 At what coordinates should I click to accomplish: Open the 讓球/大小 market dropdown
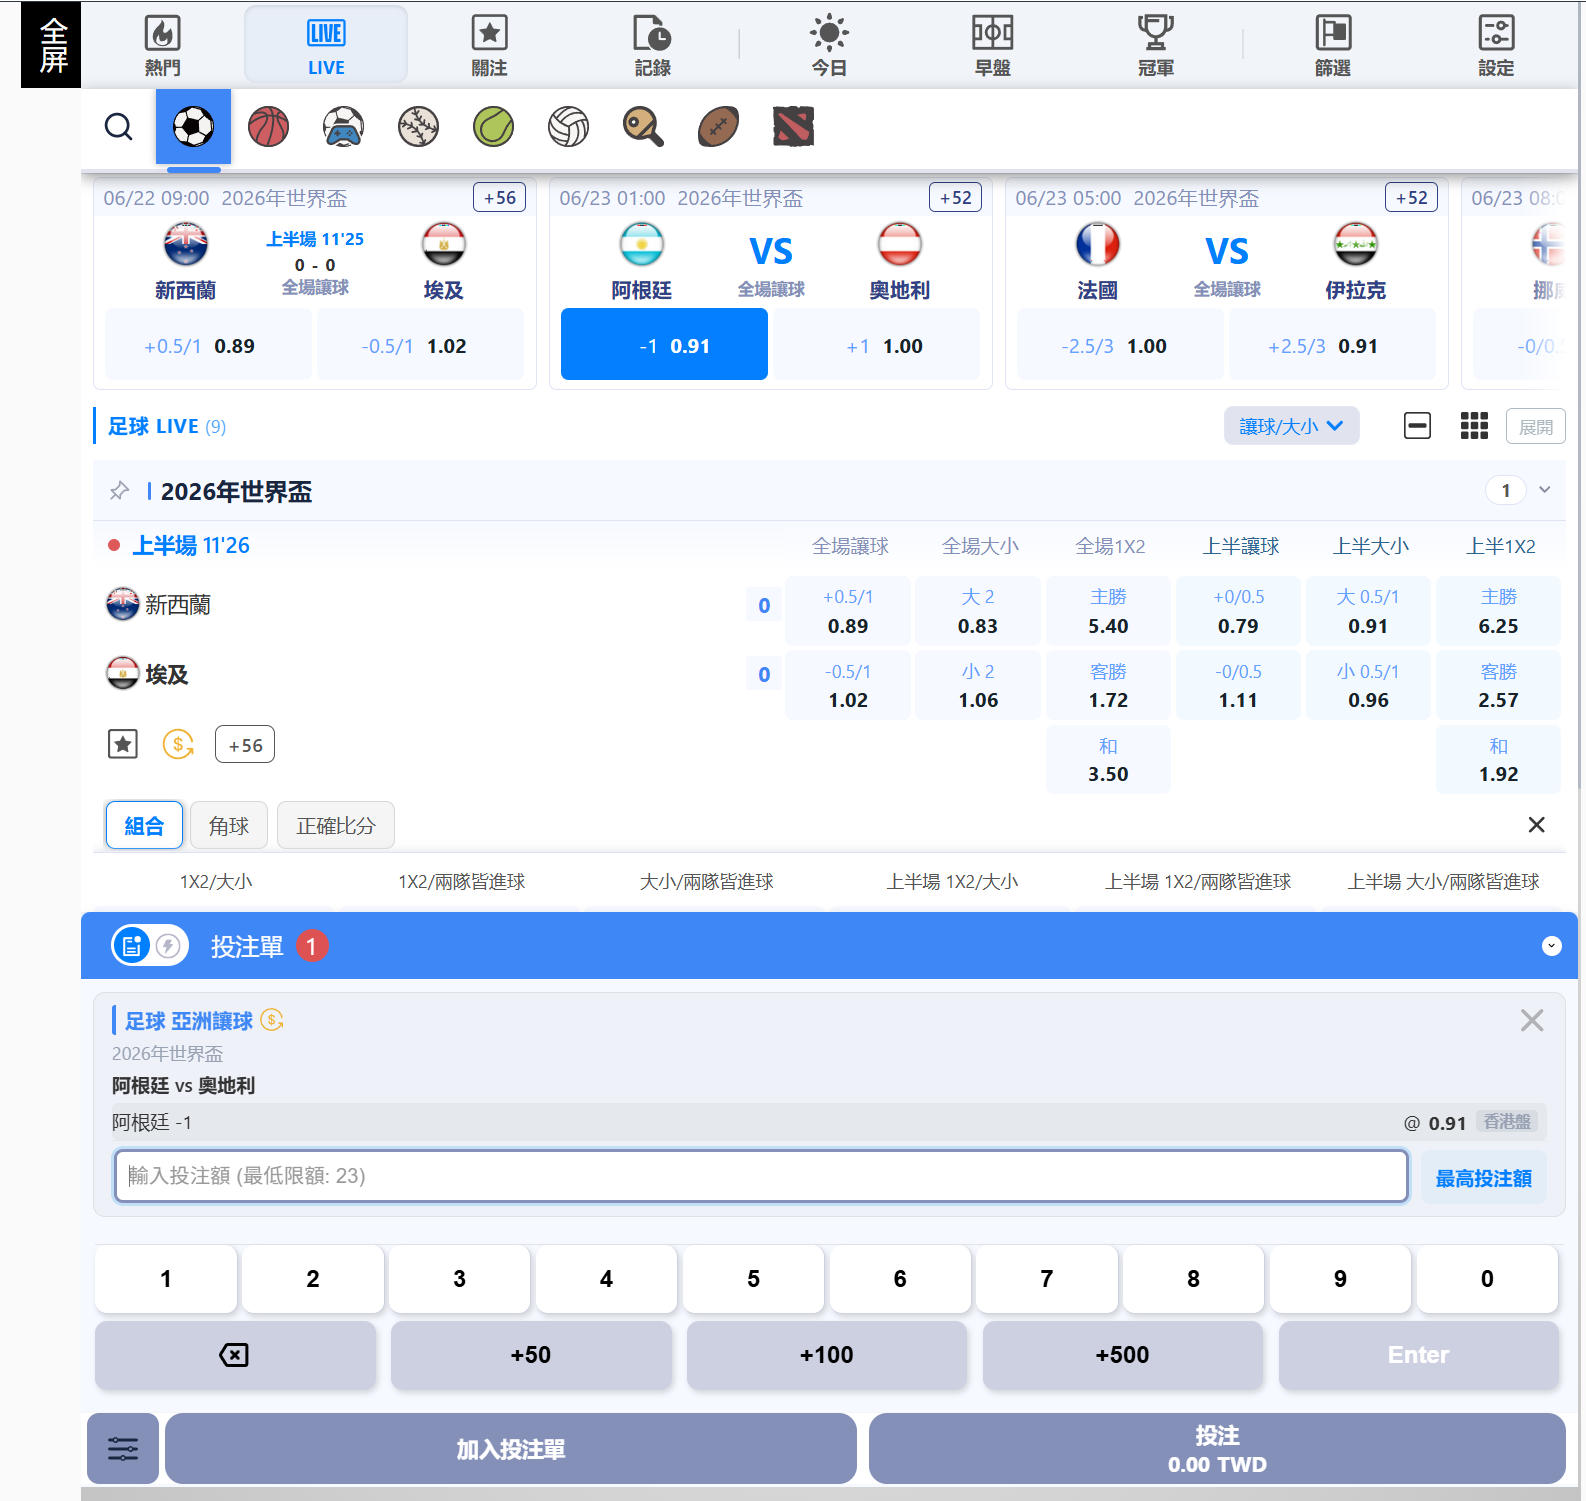pos(1291,426)
